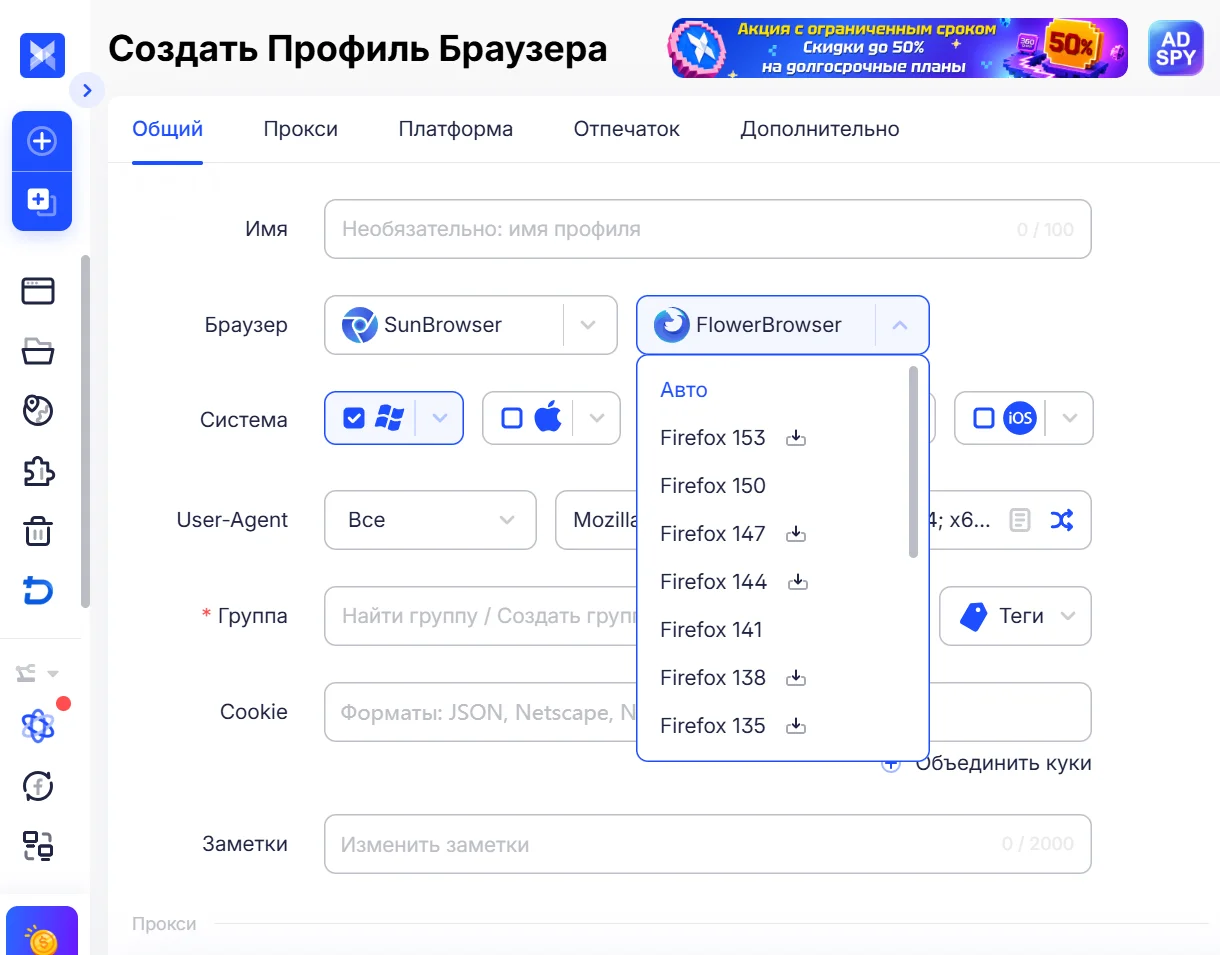Open the macOS version dropdown arrow
The image size is (1220, 955).
tap(597, 418)
